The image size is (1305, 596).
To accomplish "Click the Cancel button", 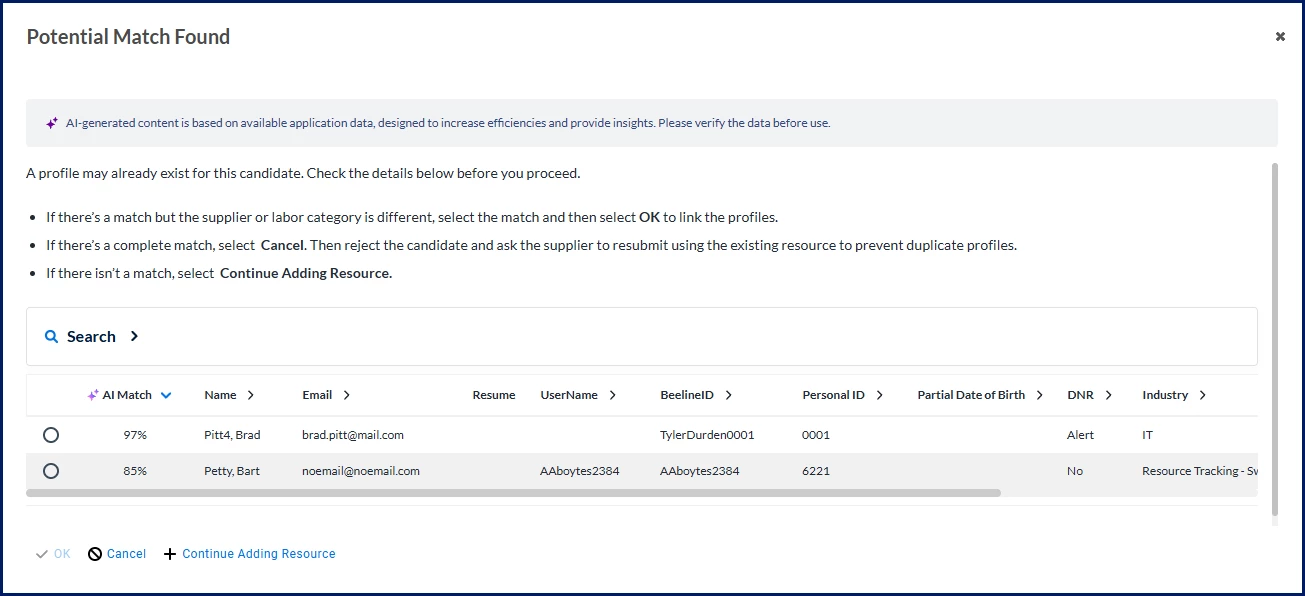I will point(117,554).
